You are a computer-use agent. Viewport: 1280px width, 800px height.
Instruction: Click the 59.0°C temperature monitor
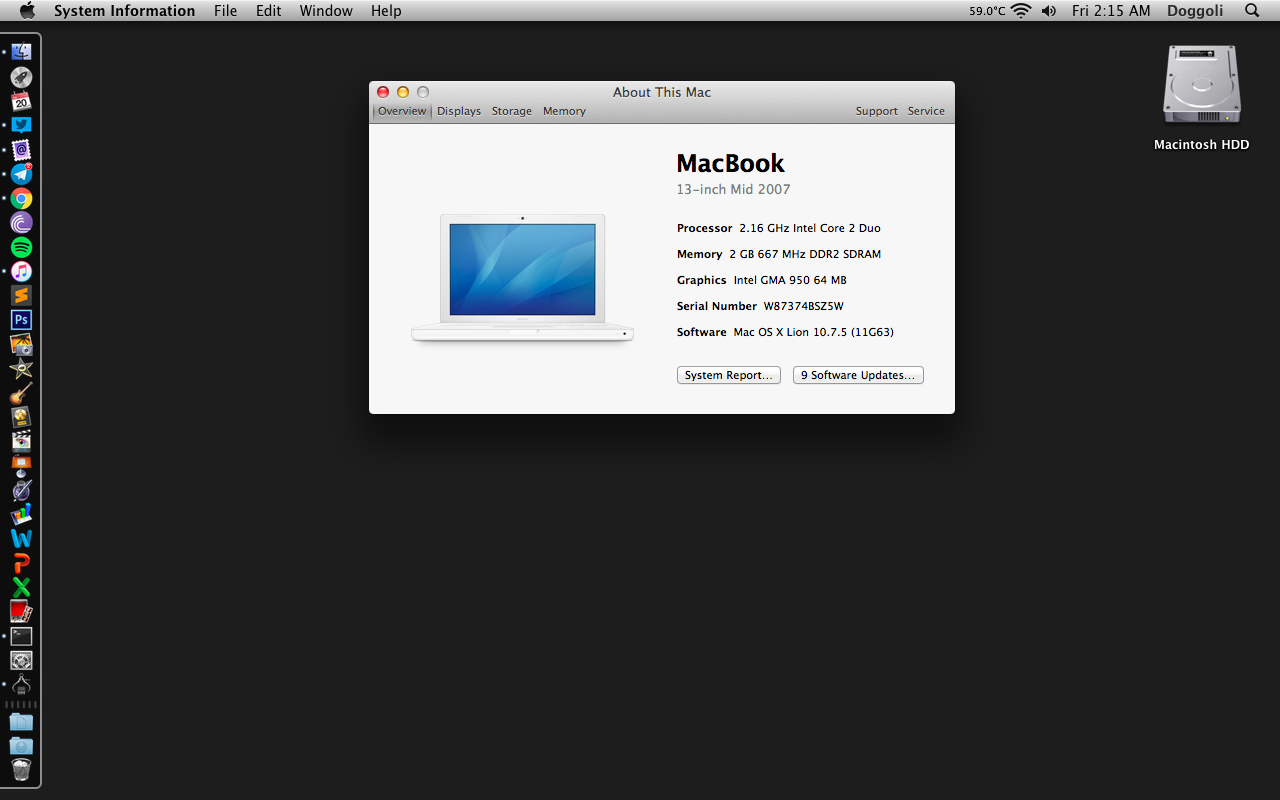coord(987,11)
